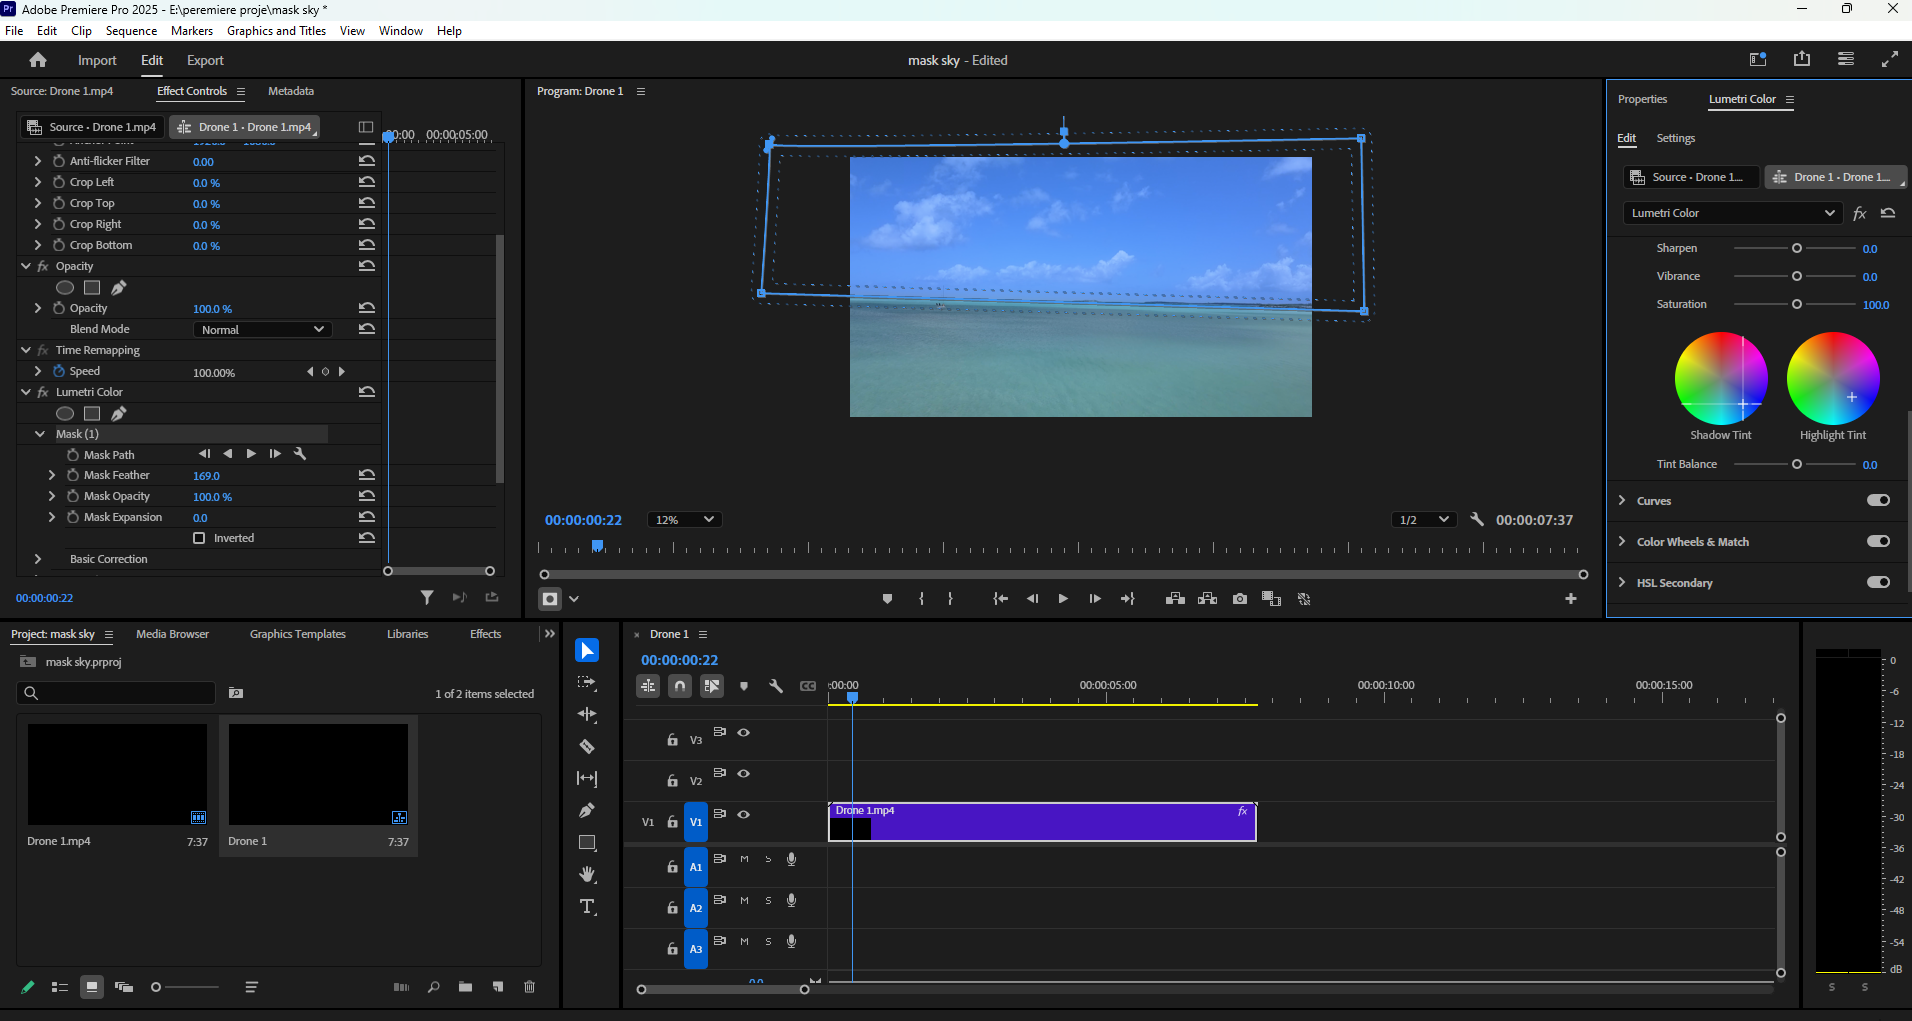1912x1021 pixels.
Task: Step forward one frame in Program monitor
Action: tap(1095, 599)
